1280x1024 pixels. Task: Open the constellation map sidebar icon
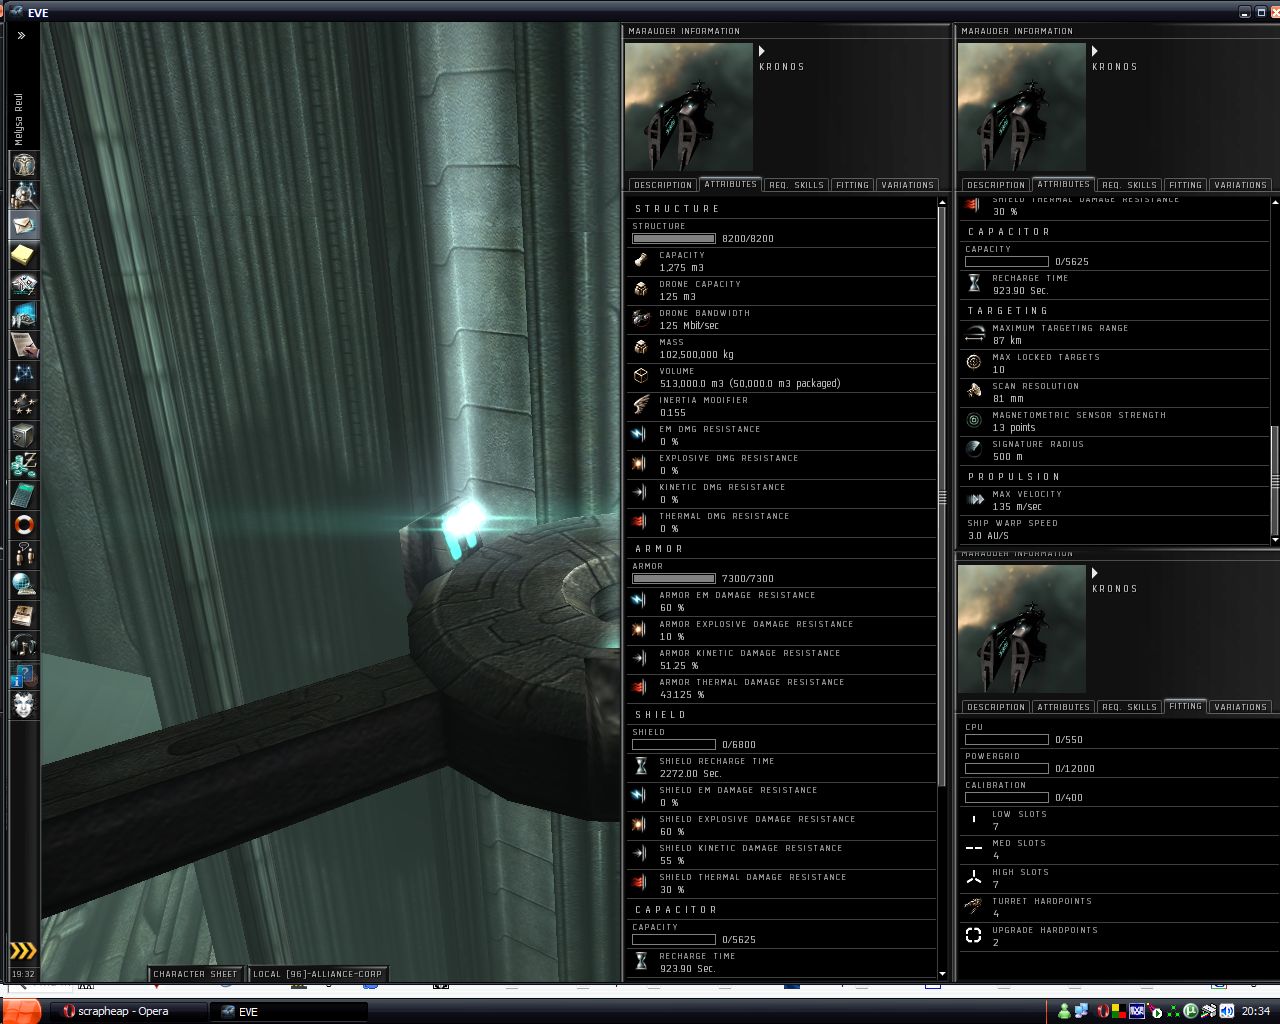(x=24, y=375)
